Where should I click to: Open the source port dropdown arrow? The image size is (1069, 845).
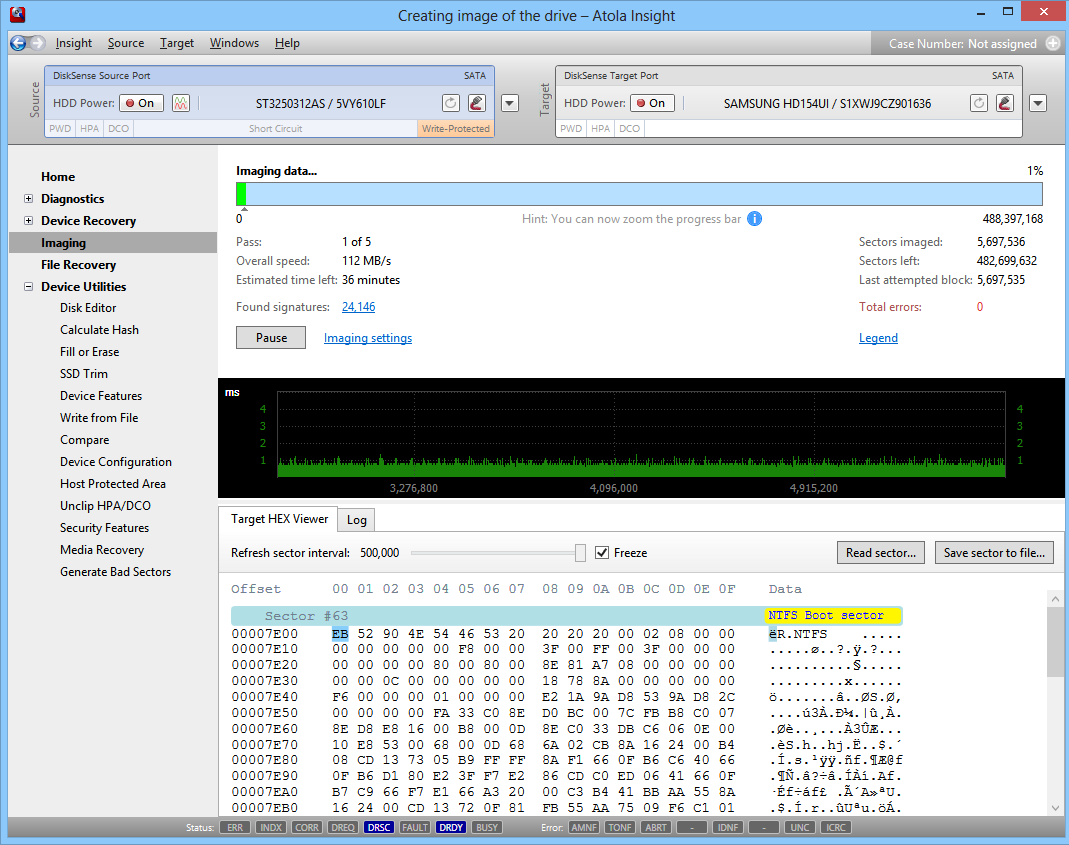510,103
